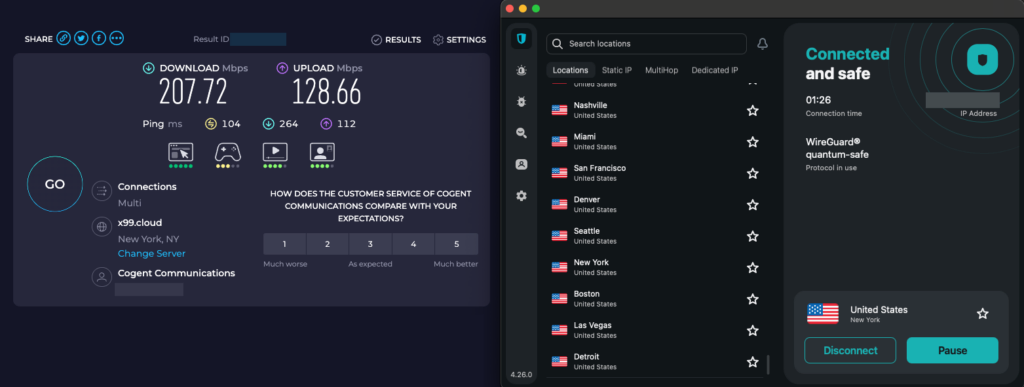Screen dimensions: 1024x387
Task: Click the United States flag in connection card
Action: click(823, 314)
